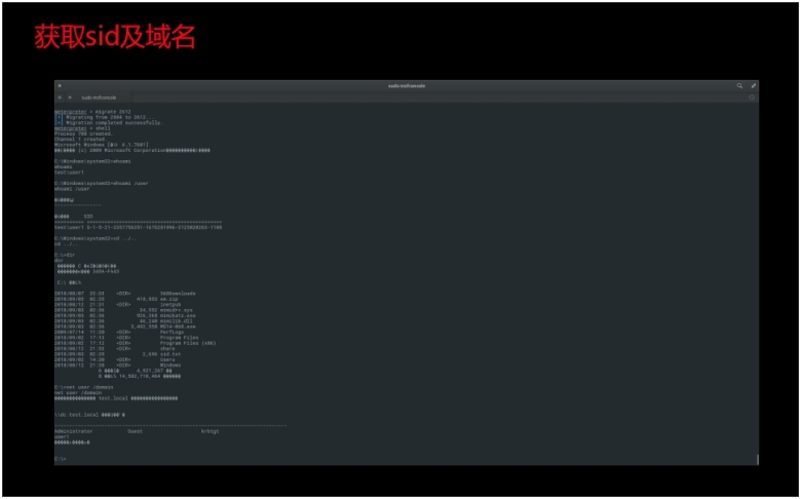
Task: Select the "sudo msfconsole" tab
Action: (x=99, y=97)
